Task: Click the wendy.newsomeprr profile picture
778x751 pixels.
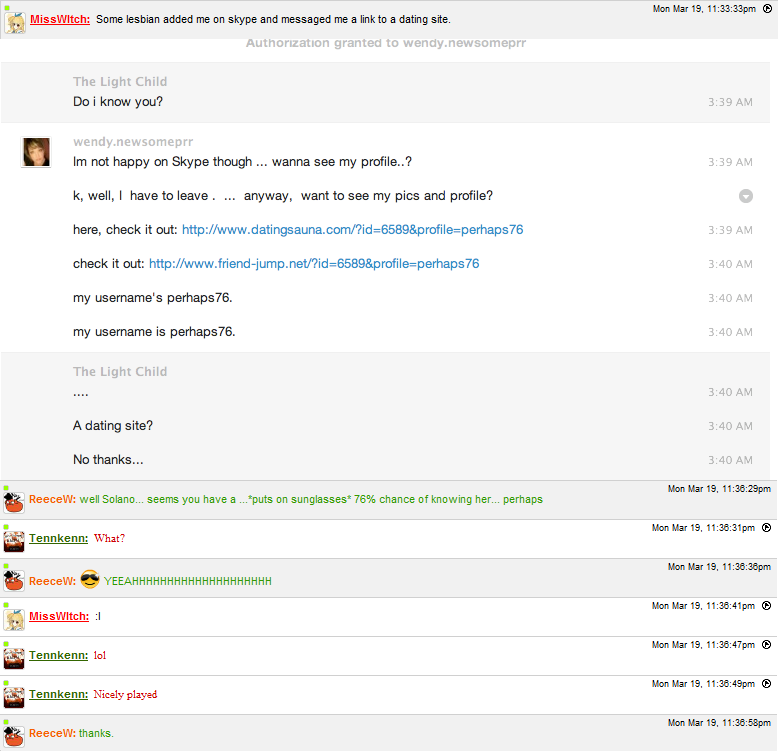Action: (x=36, y=152)
